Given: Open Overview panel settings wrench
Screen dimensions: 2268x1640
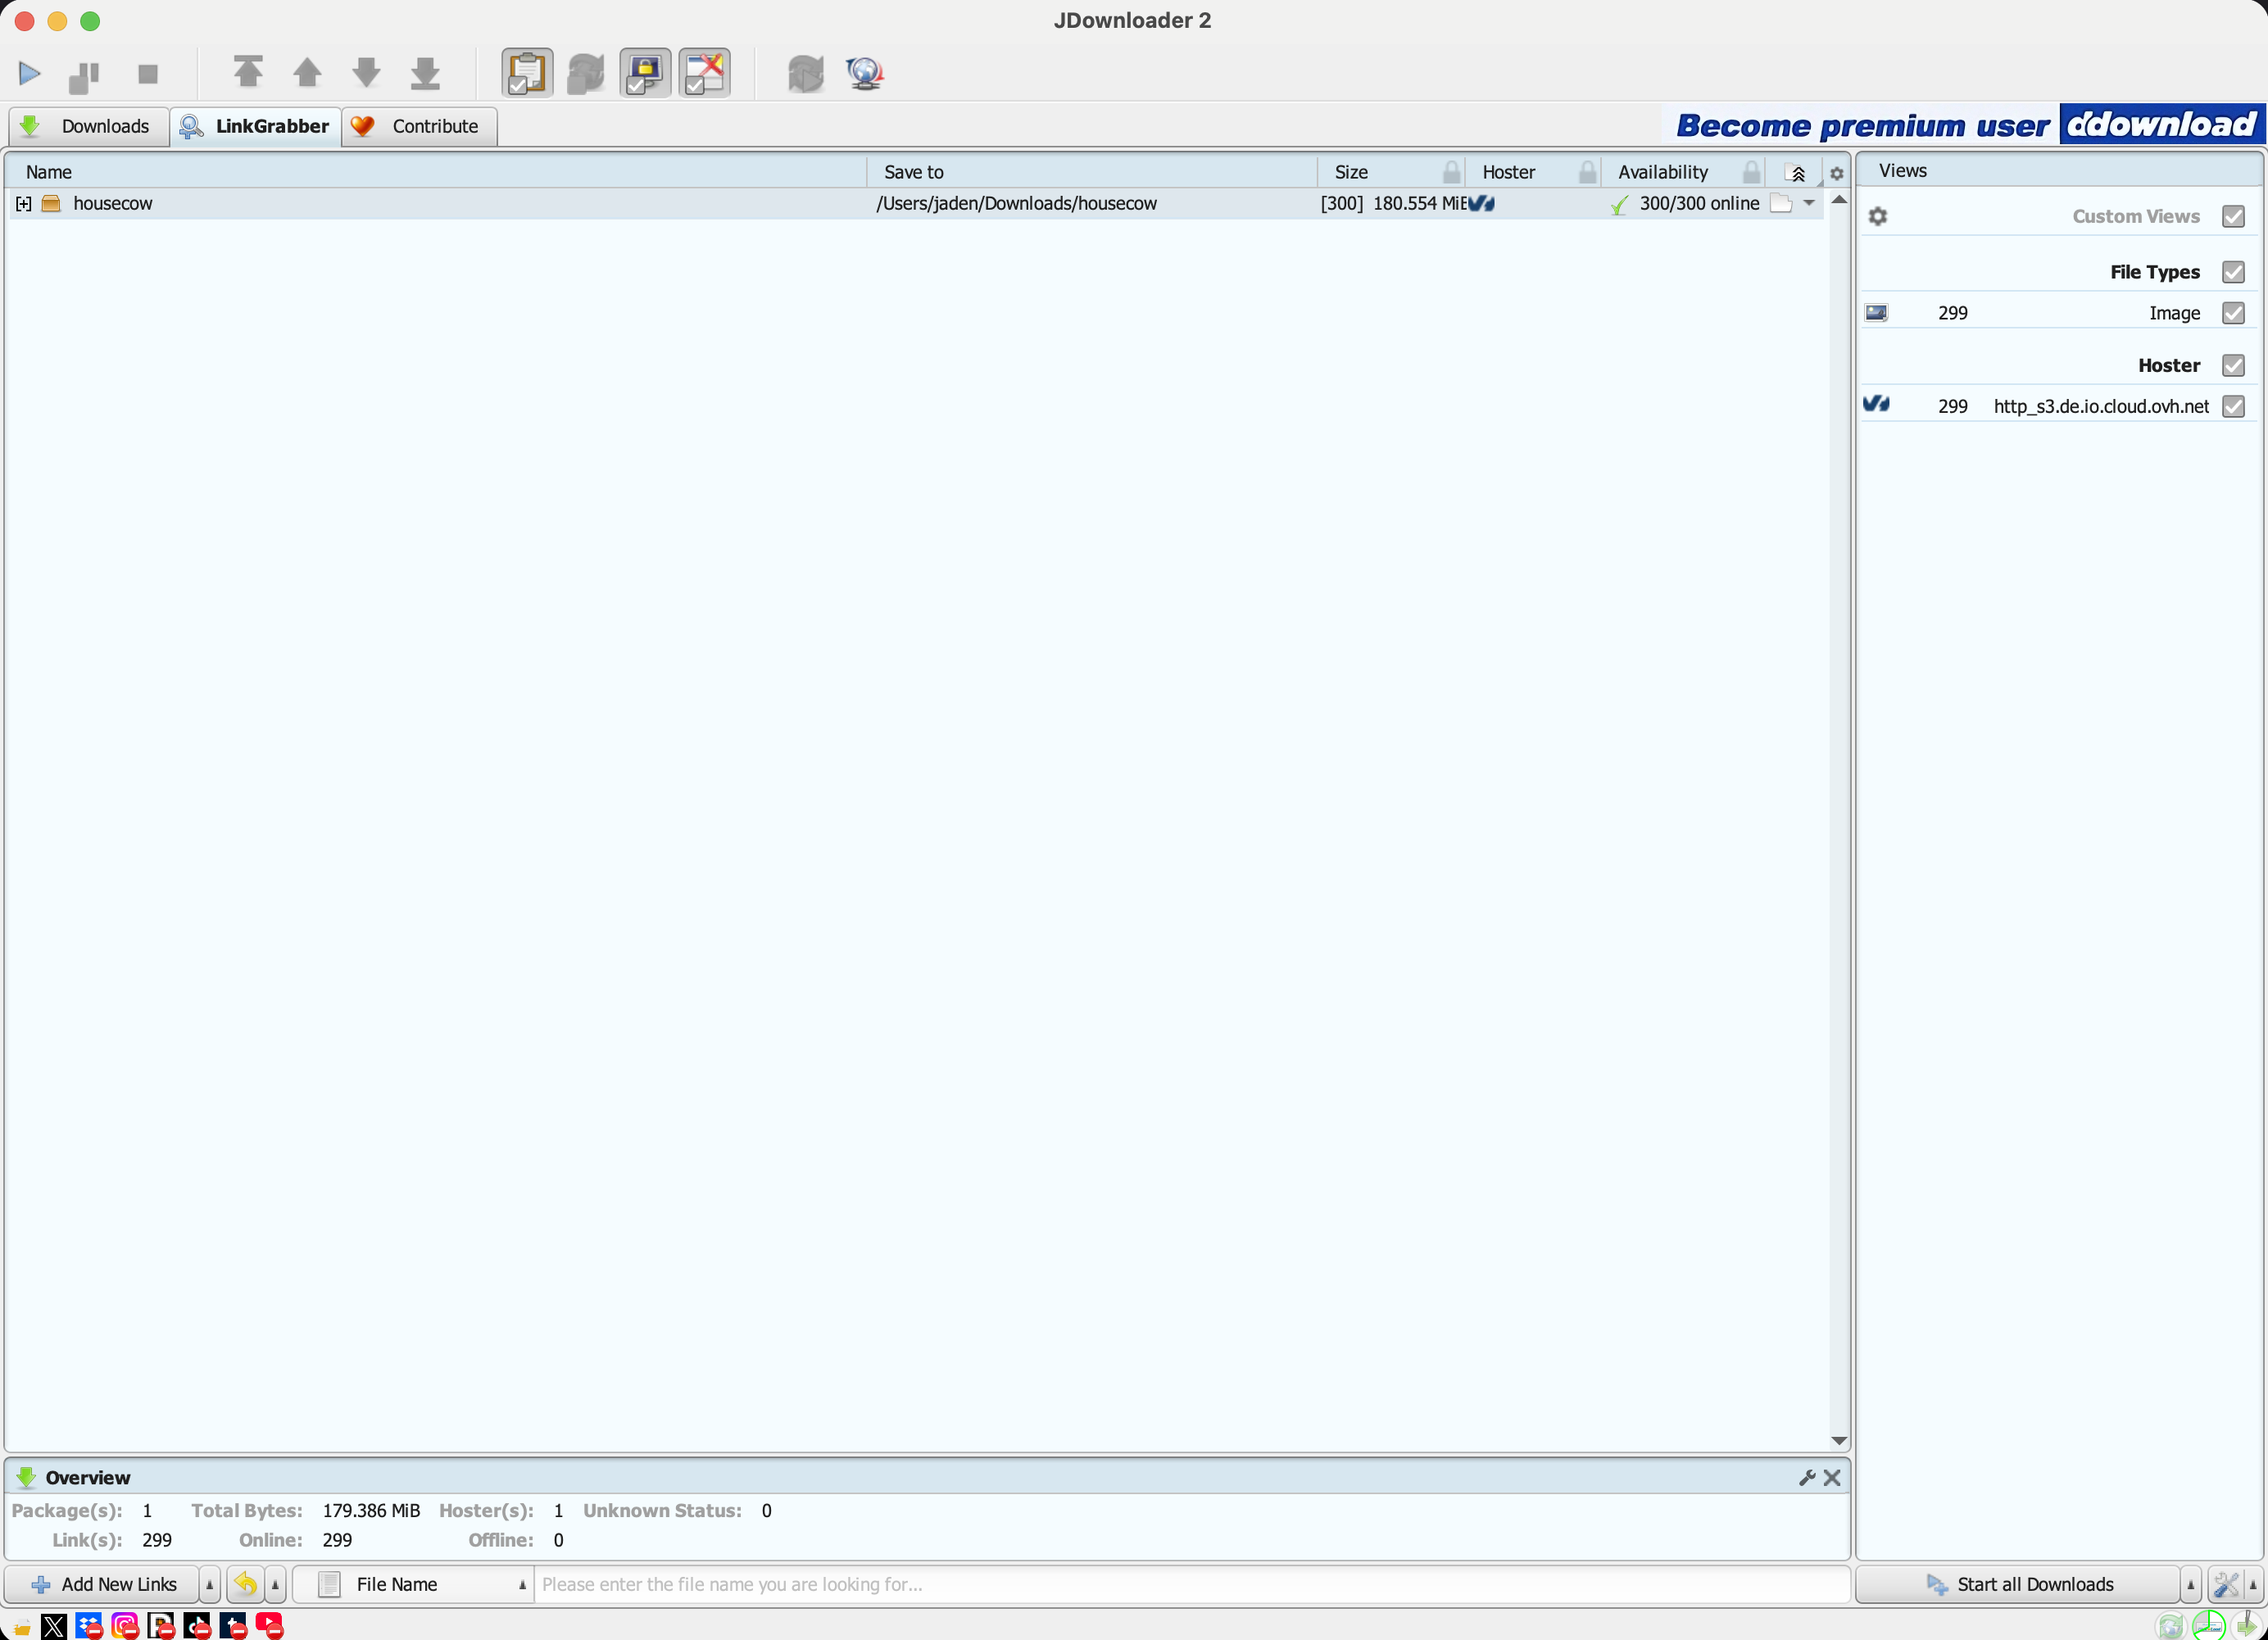Looking at the screenshot, I should coord(1806,1477).
